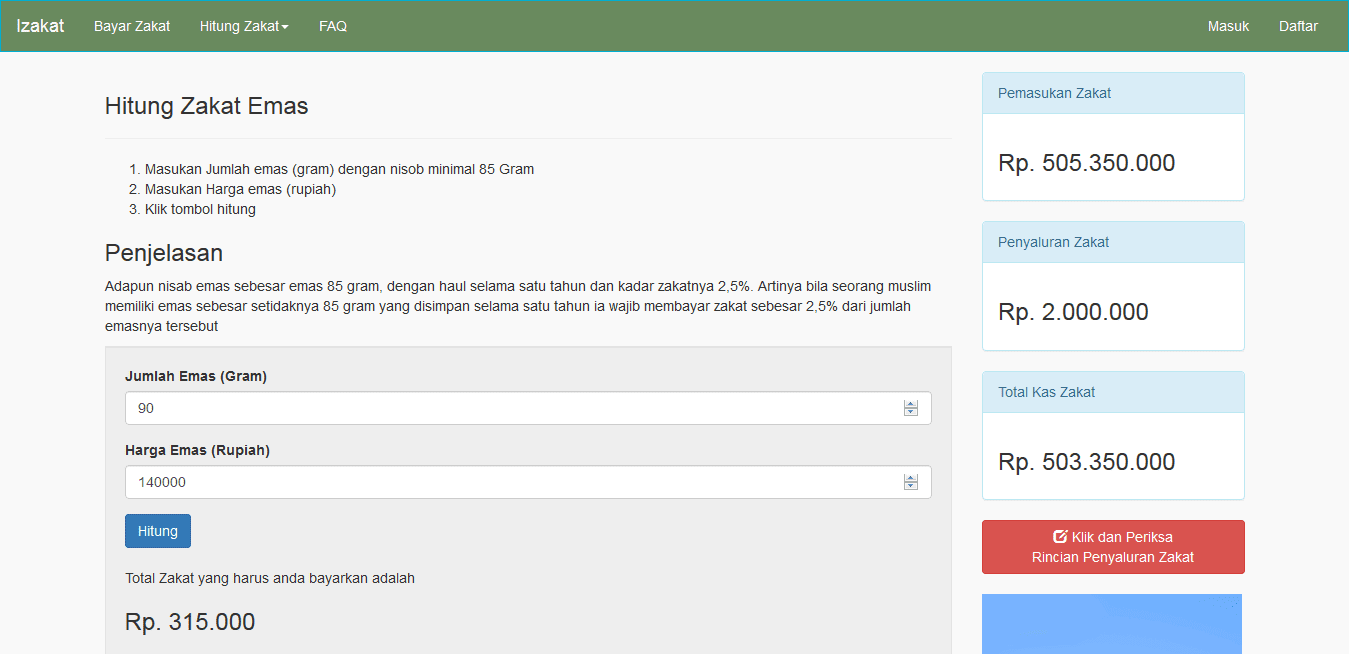Click the down arrow spinner on Harga Emas
Screen dimensions: 1349x654
click(910, 487)
